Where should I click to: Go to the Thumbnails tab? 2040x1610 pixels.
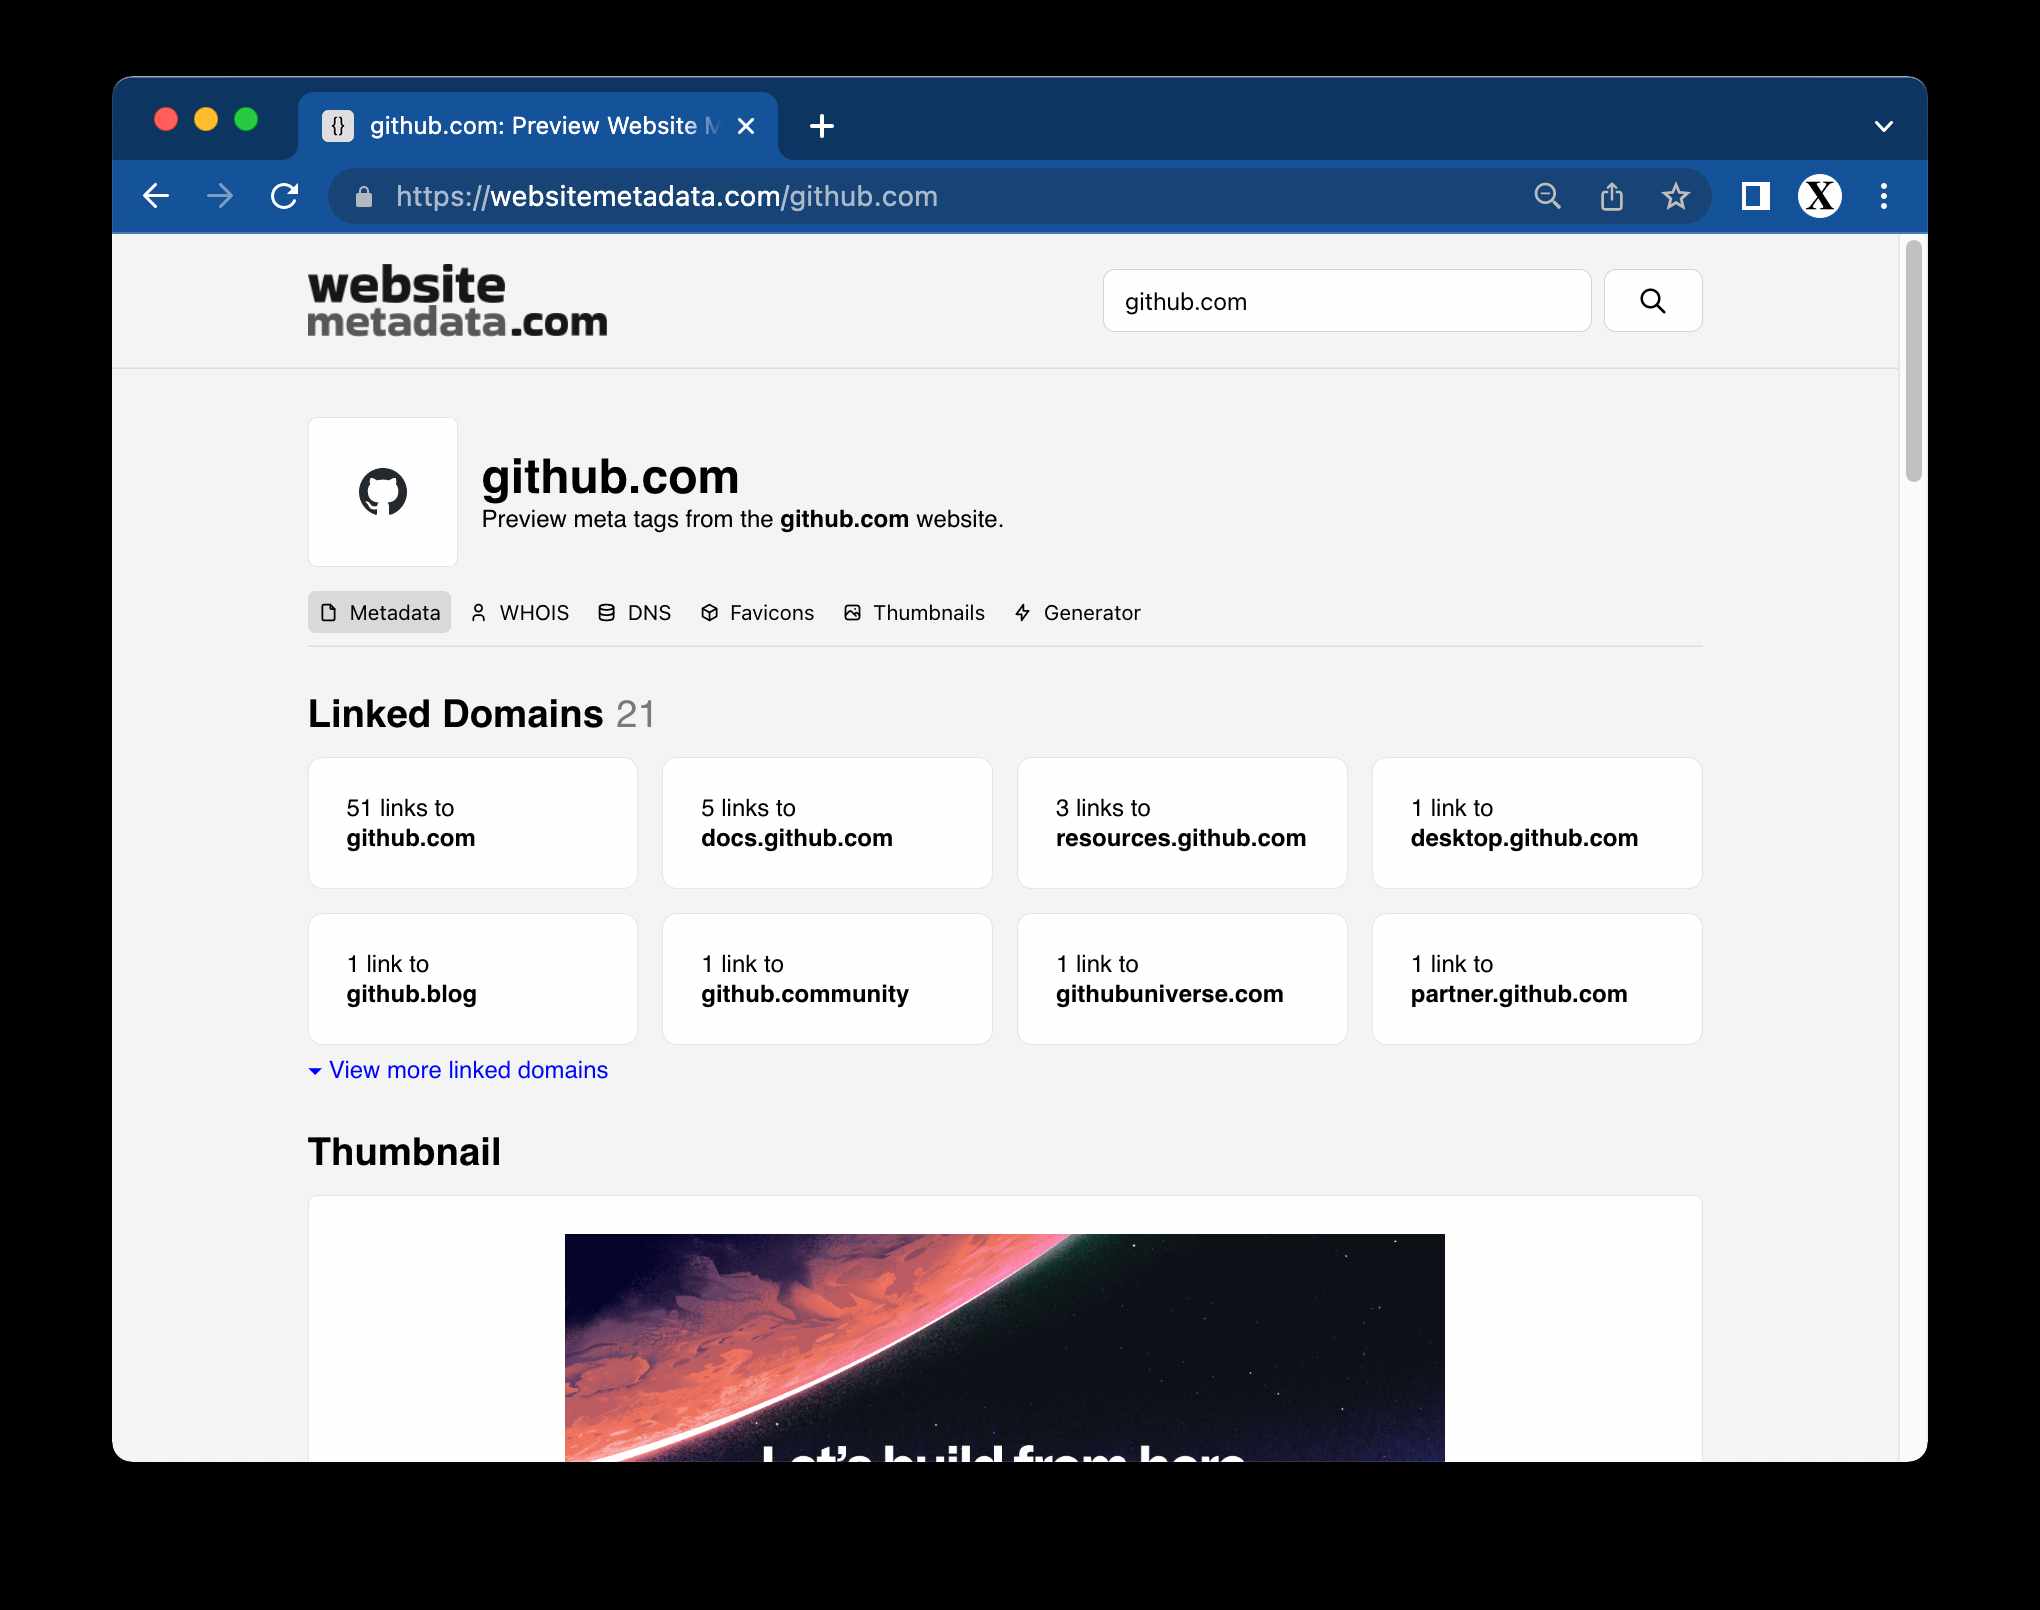(x=915, y=613)
